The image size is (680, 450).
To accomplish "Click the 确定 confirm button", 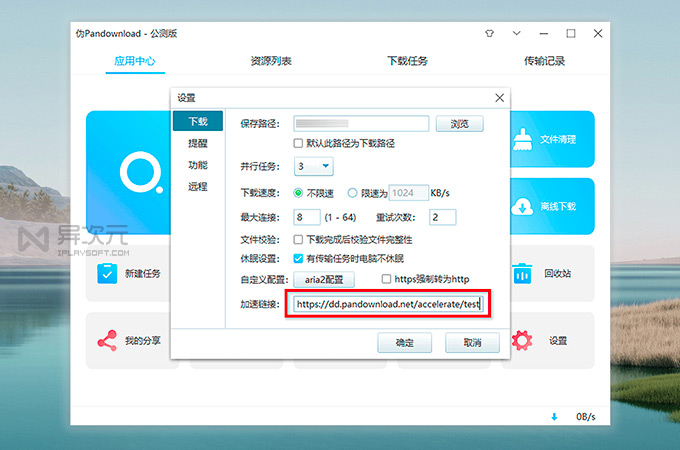I will 405,342.
